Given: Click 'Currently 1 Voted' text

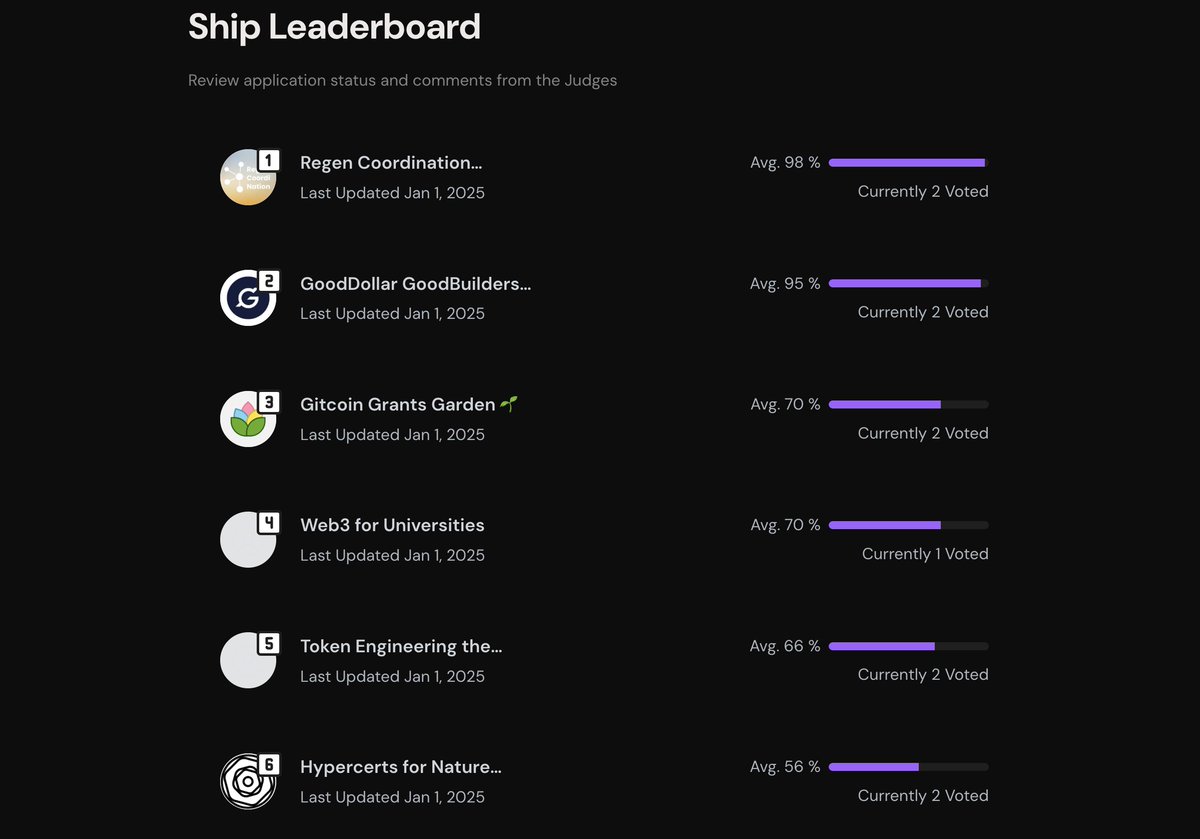Looking at the screenshot, I should coord(925,554).
